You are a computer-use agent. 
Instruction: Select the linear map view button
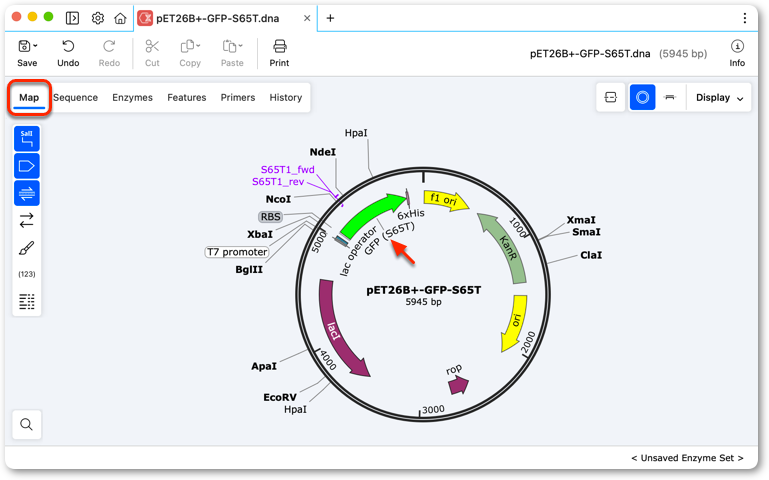pos(670,97)
